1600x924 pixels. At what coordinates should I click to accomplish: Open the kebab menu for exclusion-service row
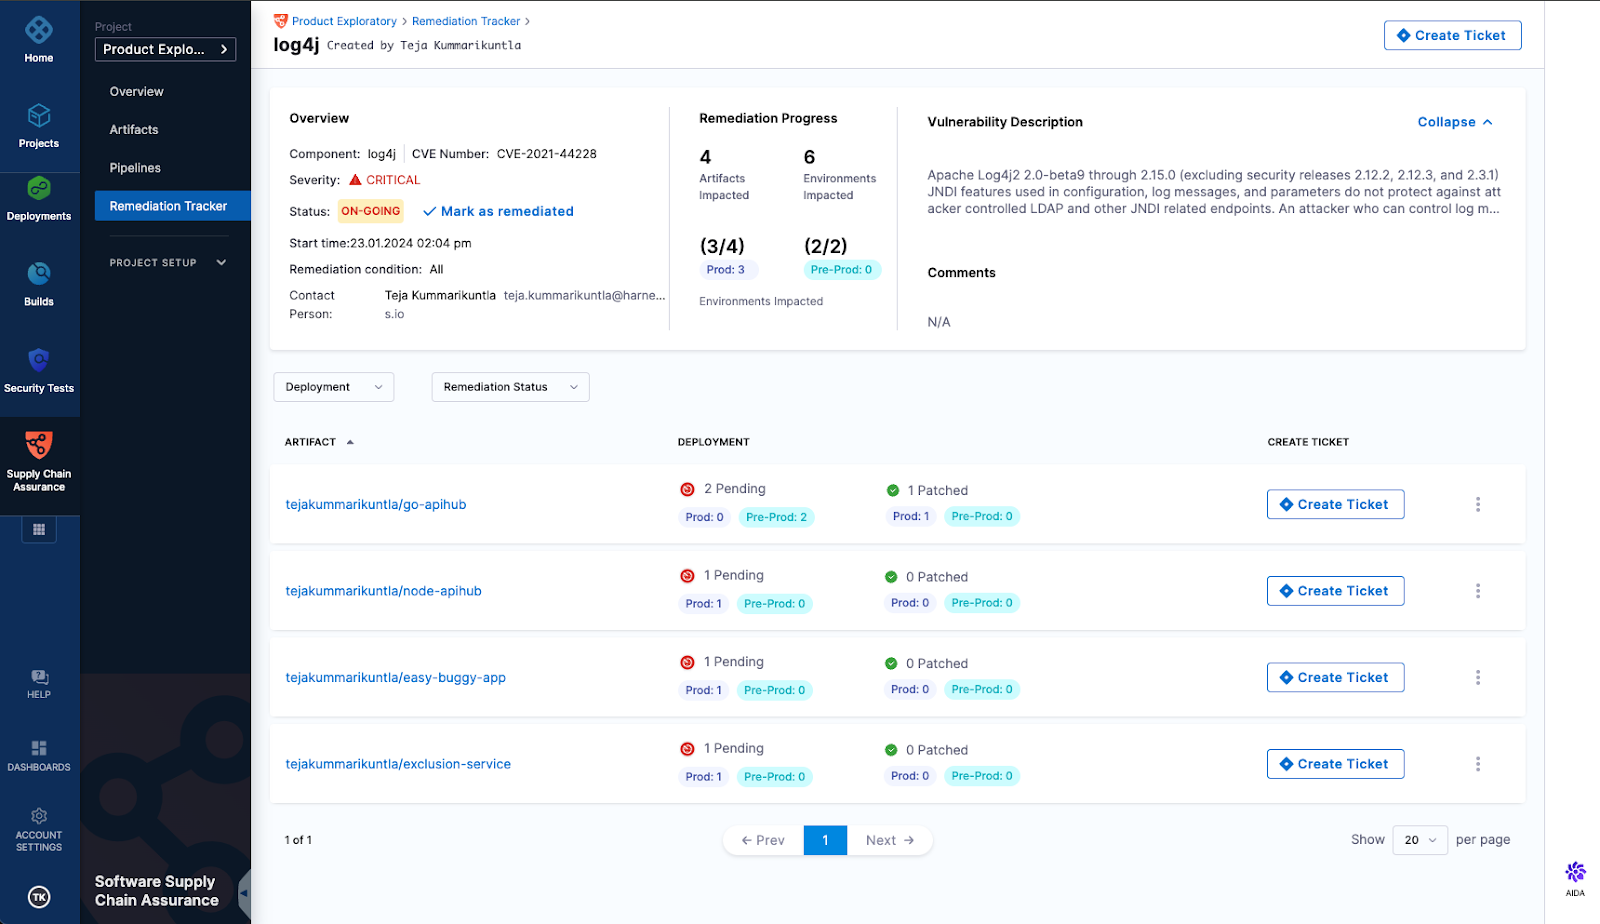click(1478, 763)
